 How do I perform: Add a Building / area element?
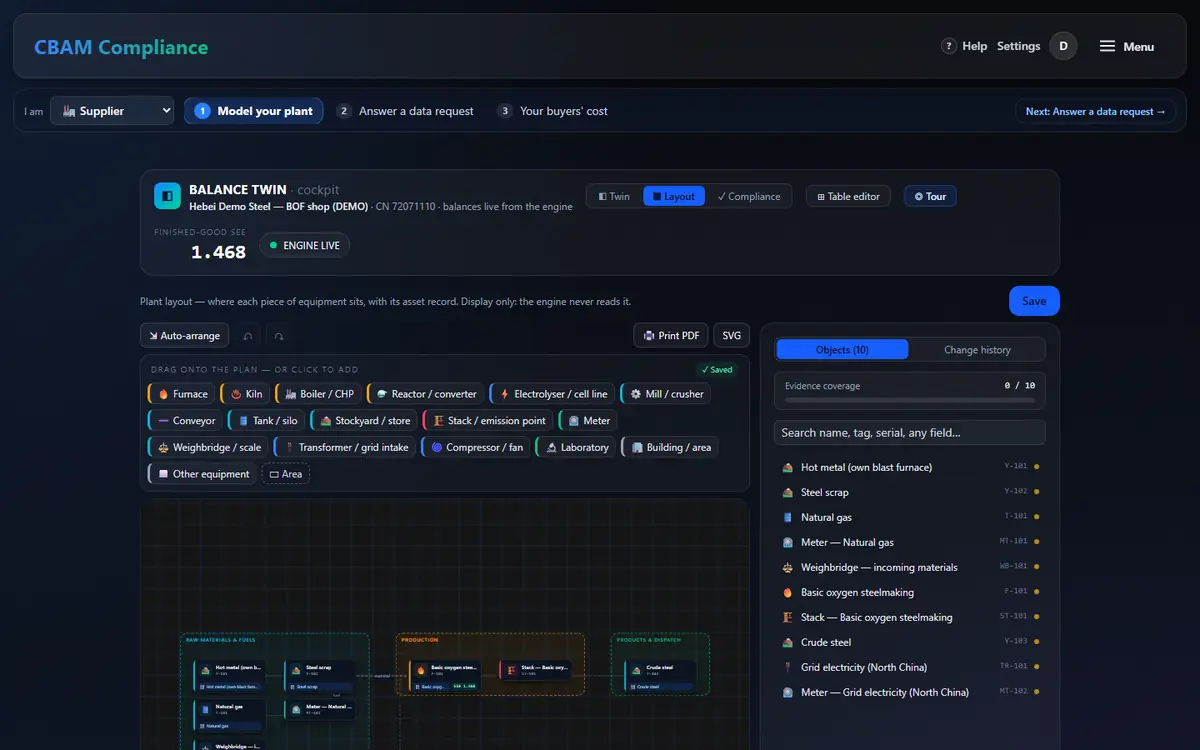pos(670,448)
